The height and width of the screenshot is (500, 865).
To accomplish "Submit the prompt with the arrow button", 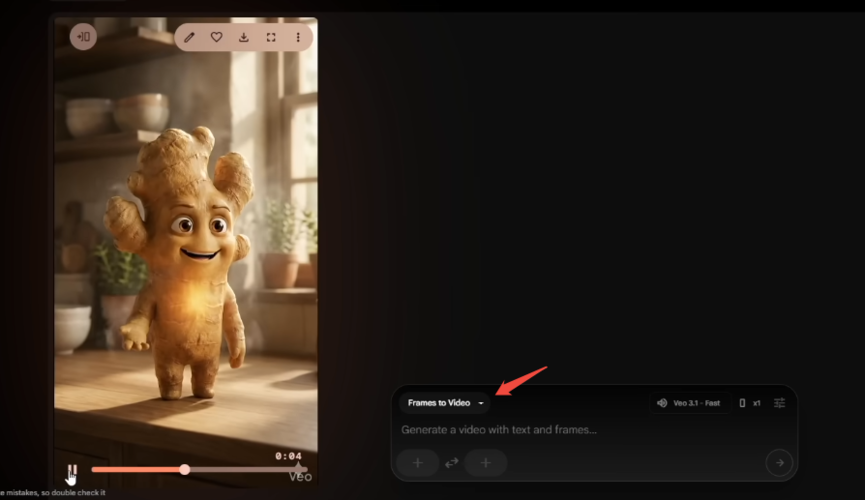I will pyautogui.click(x=779, y=462).
